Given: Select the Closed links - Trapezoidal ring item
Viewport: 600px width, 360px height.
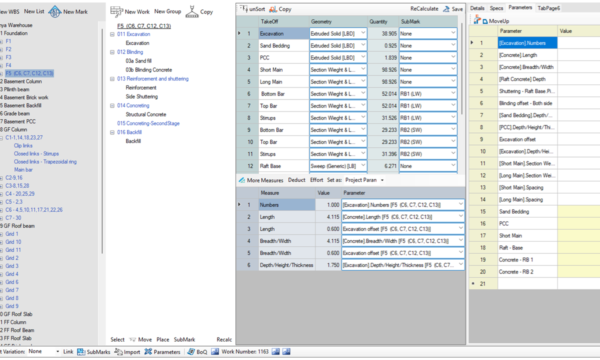Looking at the screenshot, I should pyautogui.click(x=45, y=162).
